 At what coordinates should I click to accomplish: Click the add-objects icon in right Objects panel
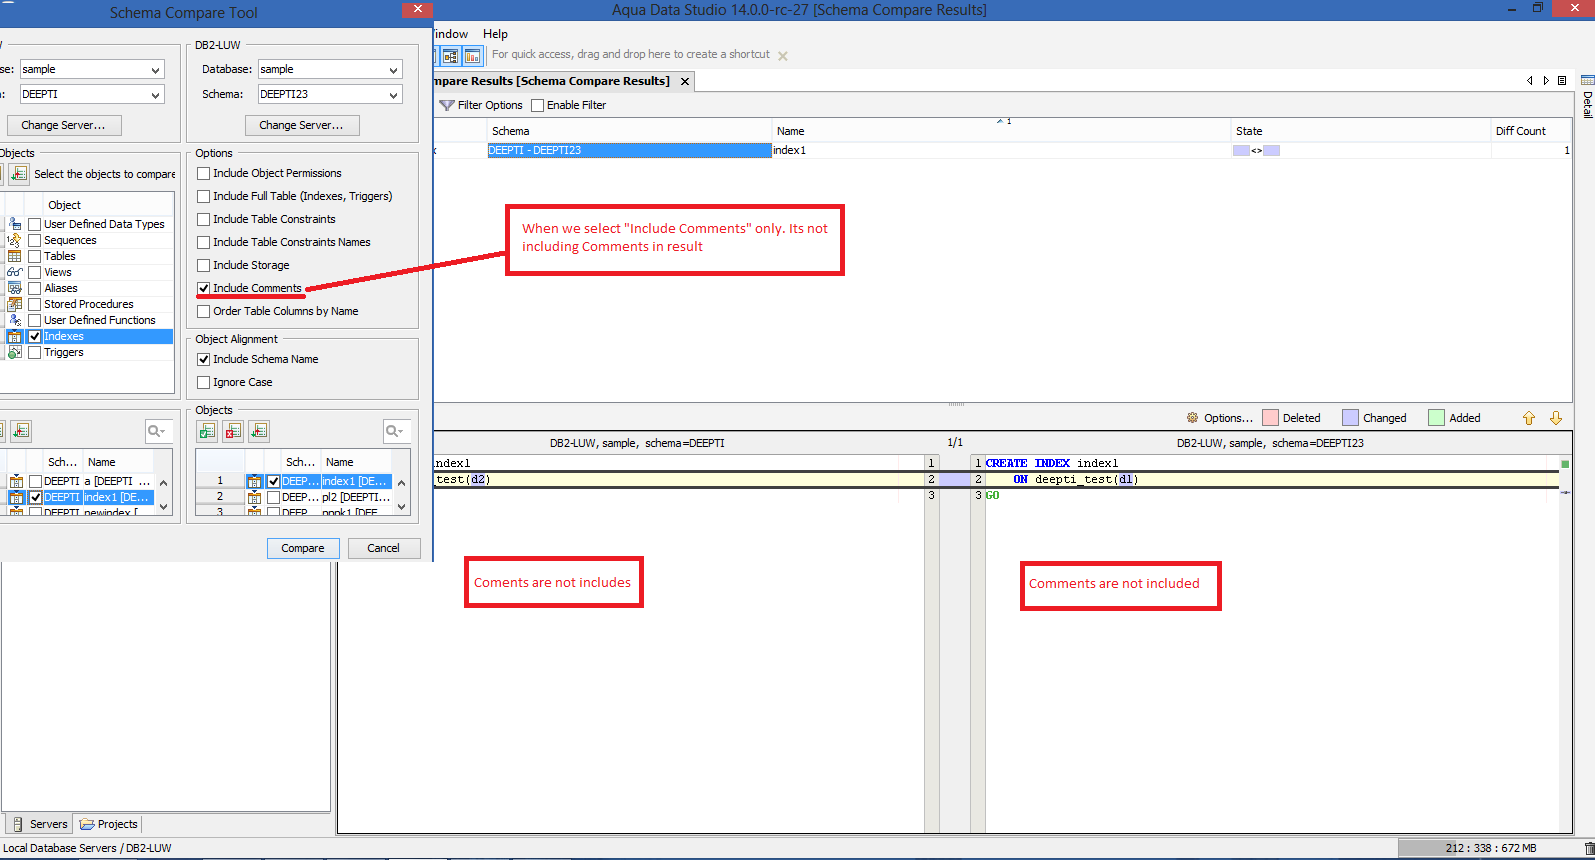coord(259,431)
